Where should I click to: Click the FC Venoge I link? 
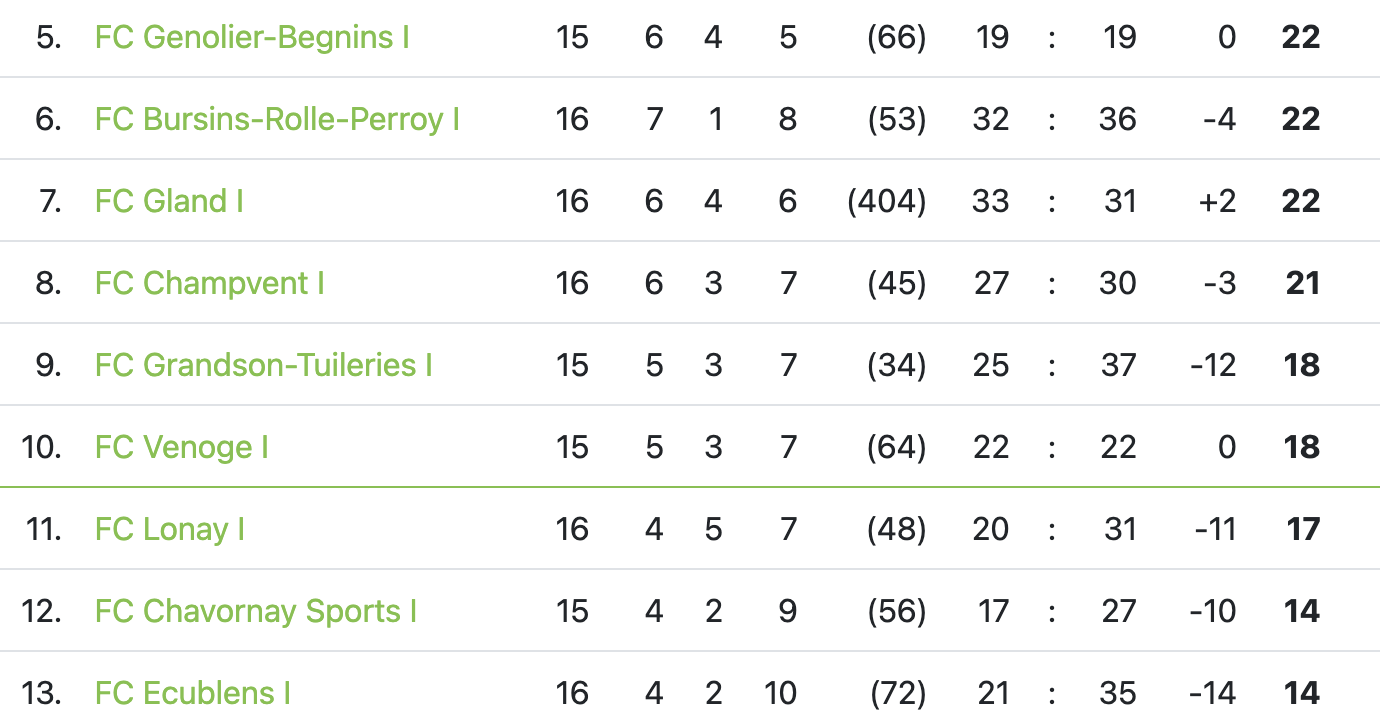coord(181,447)
